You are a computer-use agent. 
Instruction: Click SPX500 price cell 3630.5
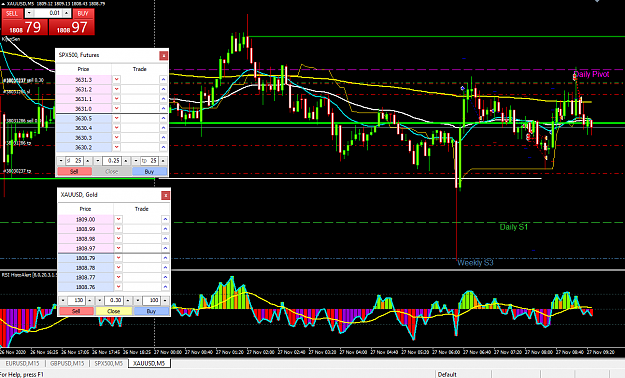coord(83,118)
